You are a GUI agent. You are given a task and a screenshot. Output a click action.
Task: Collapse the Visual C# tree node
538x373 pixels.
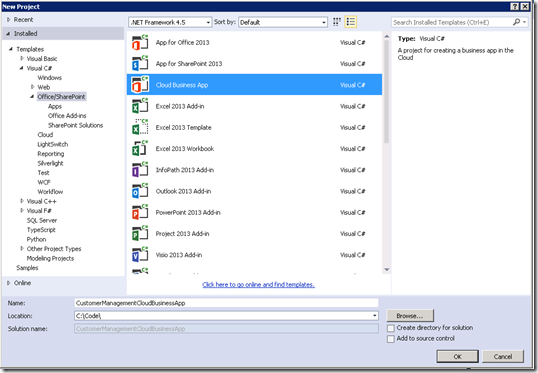pyautogui.click(x=21, y=68)
